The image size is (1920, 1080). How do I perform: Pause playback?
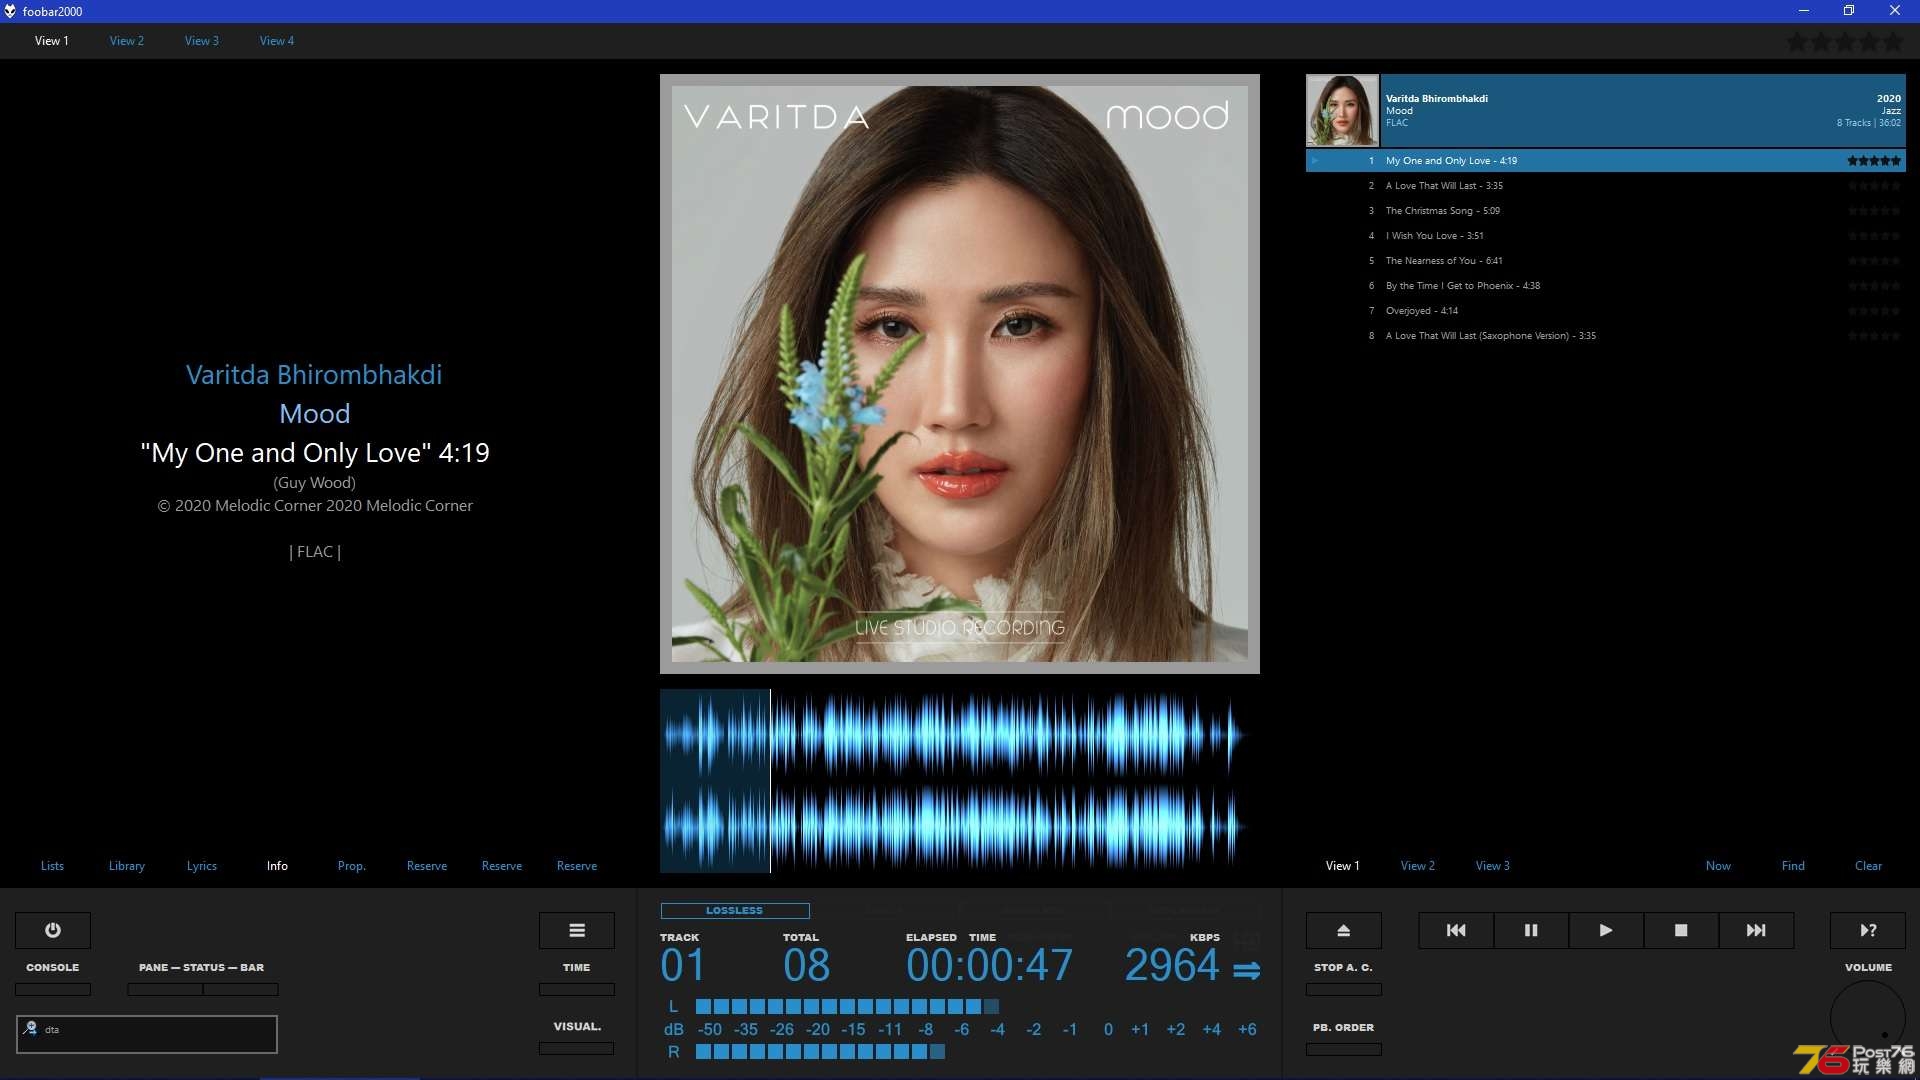pyautogui.click(x=1531, y=930)
